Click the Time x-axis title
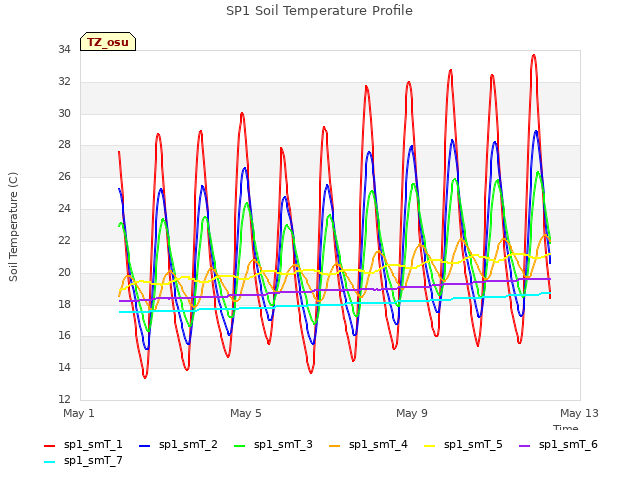 coord(566,427)
